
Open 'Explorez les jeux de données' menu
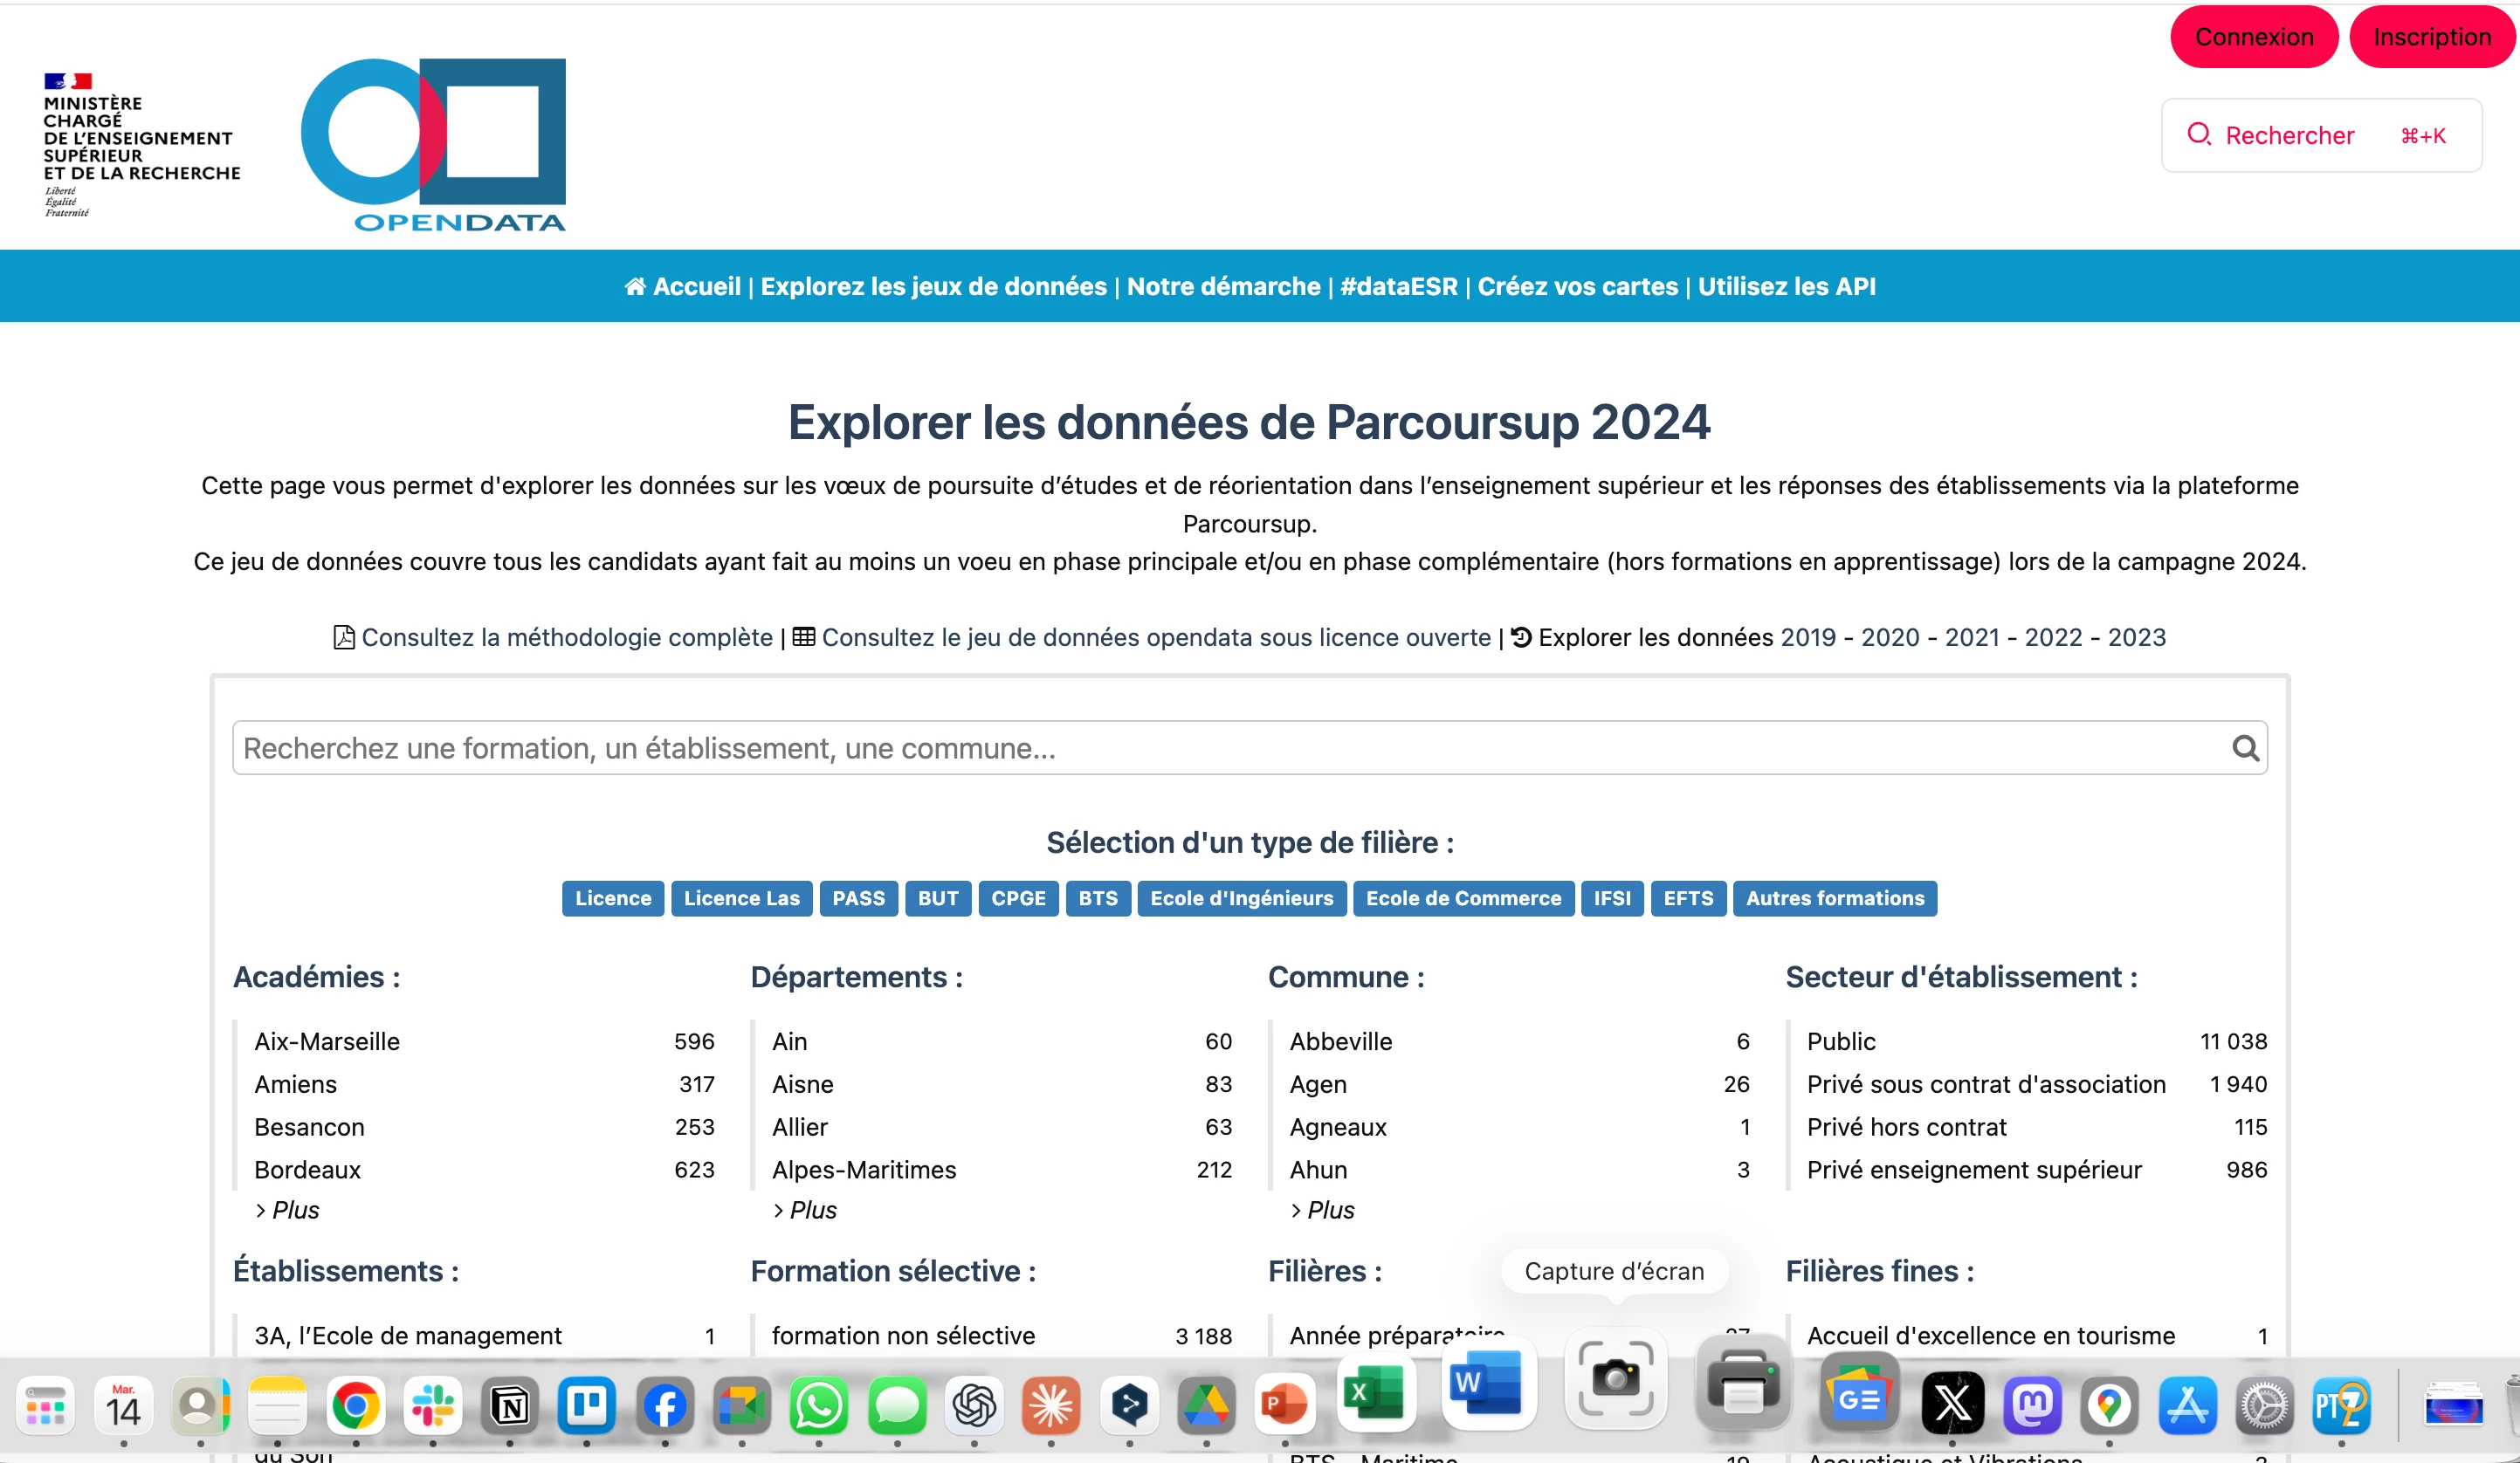click(933, 286)
